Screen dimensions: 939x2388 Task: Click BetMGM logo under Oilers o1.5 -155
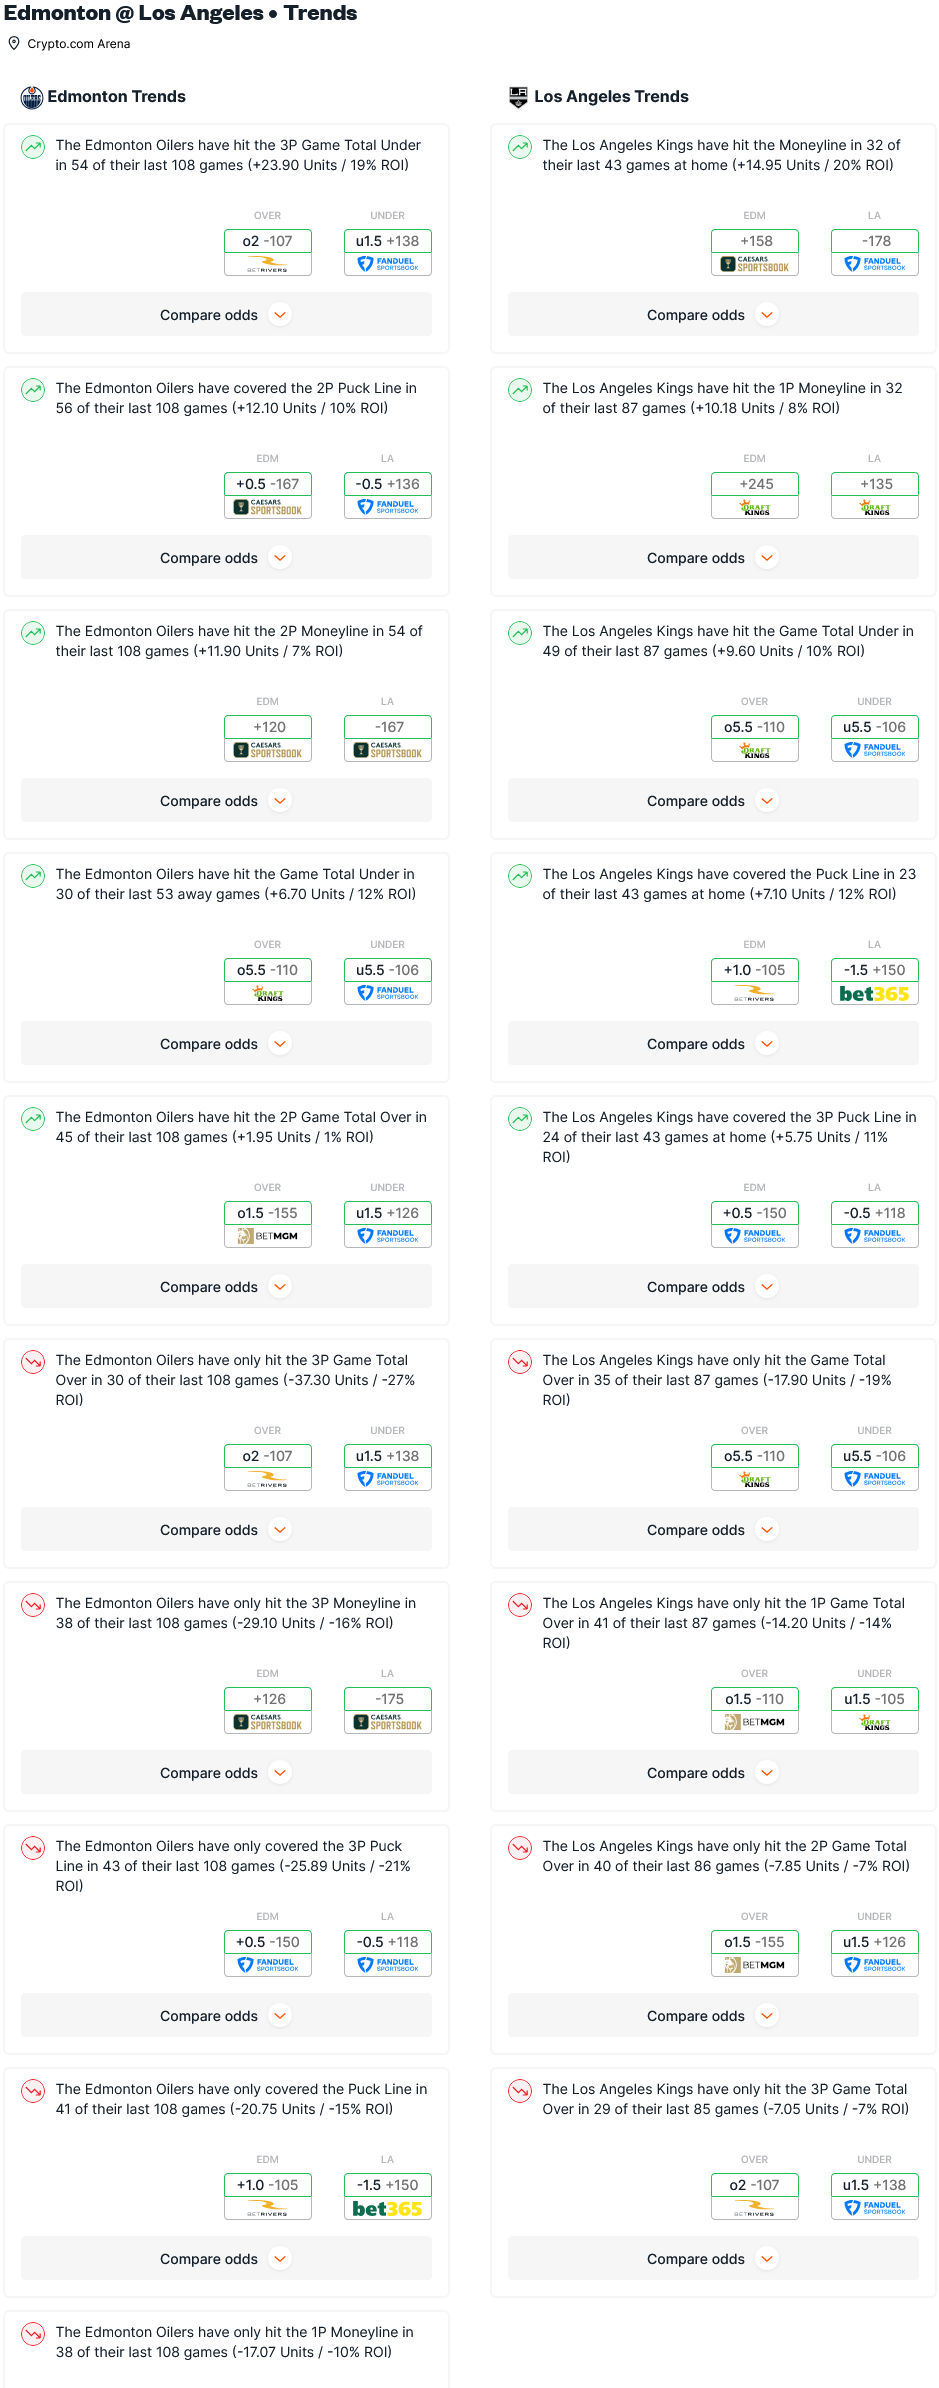pyautogui.click(x=268, y=1236)
